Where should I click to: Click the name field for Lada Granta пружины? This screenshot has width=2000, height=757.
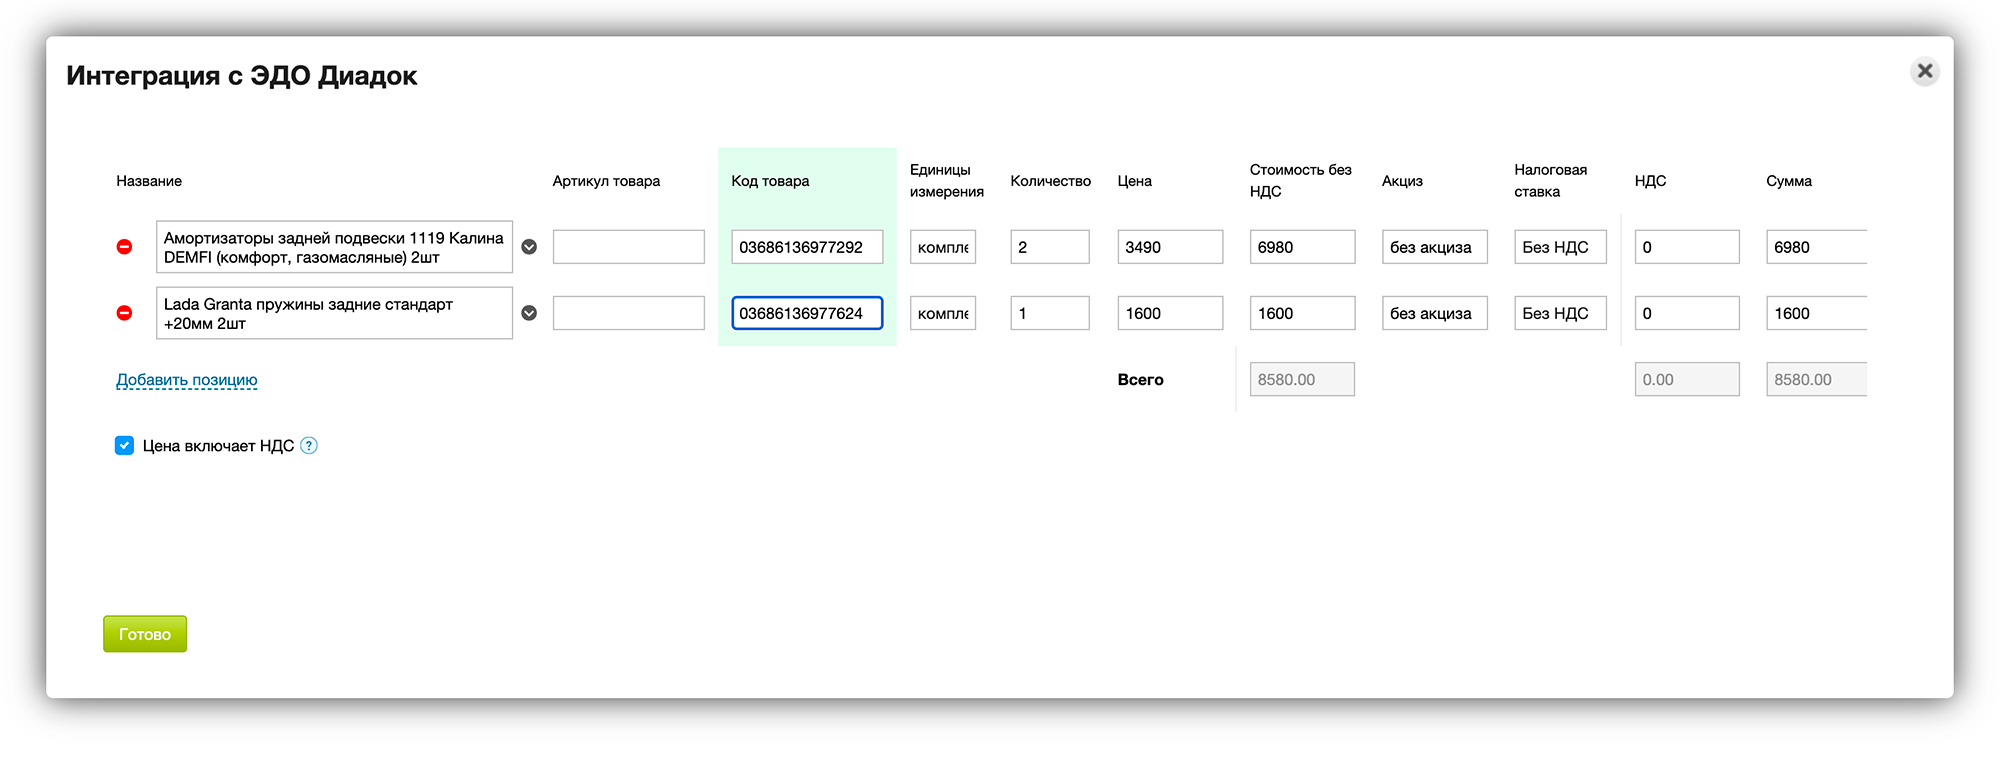coord(334,313)
